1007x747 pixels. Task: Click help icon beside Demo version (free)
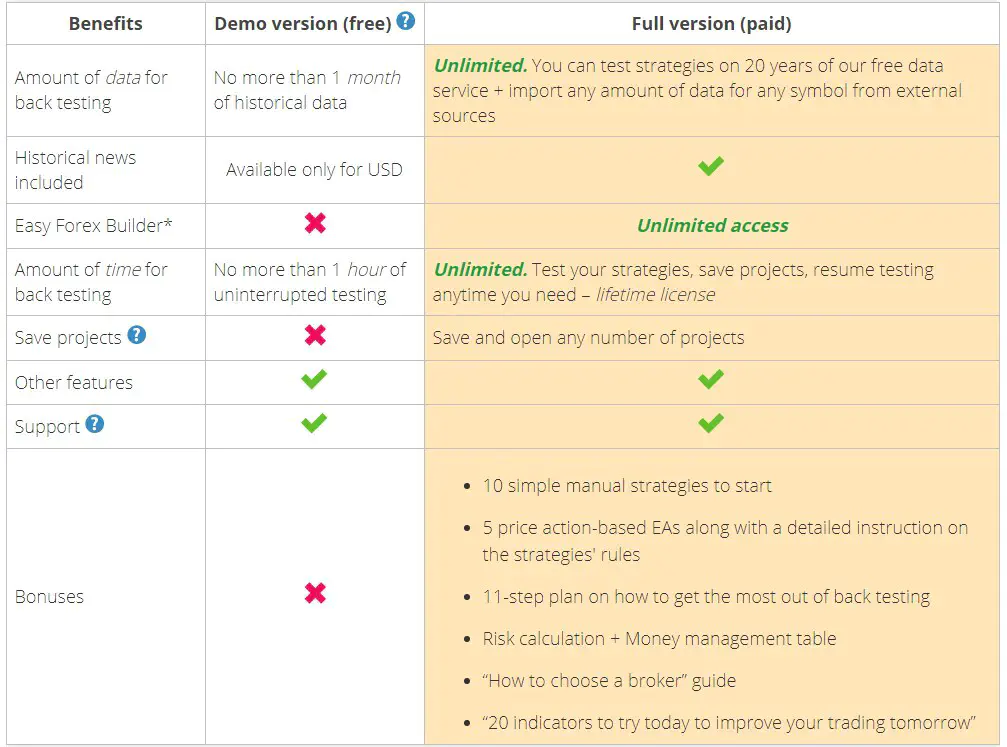[405, 21]
